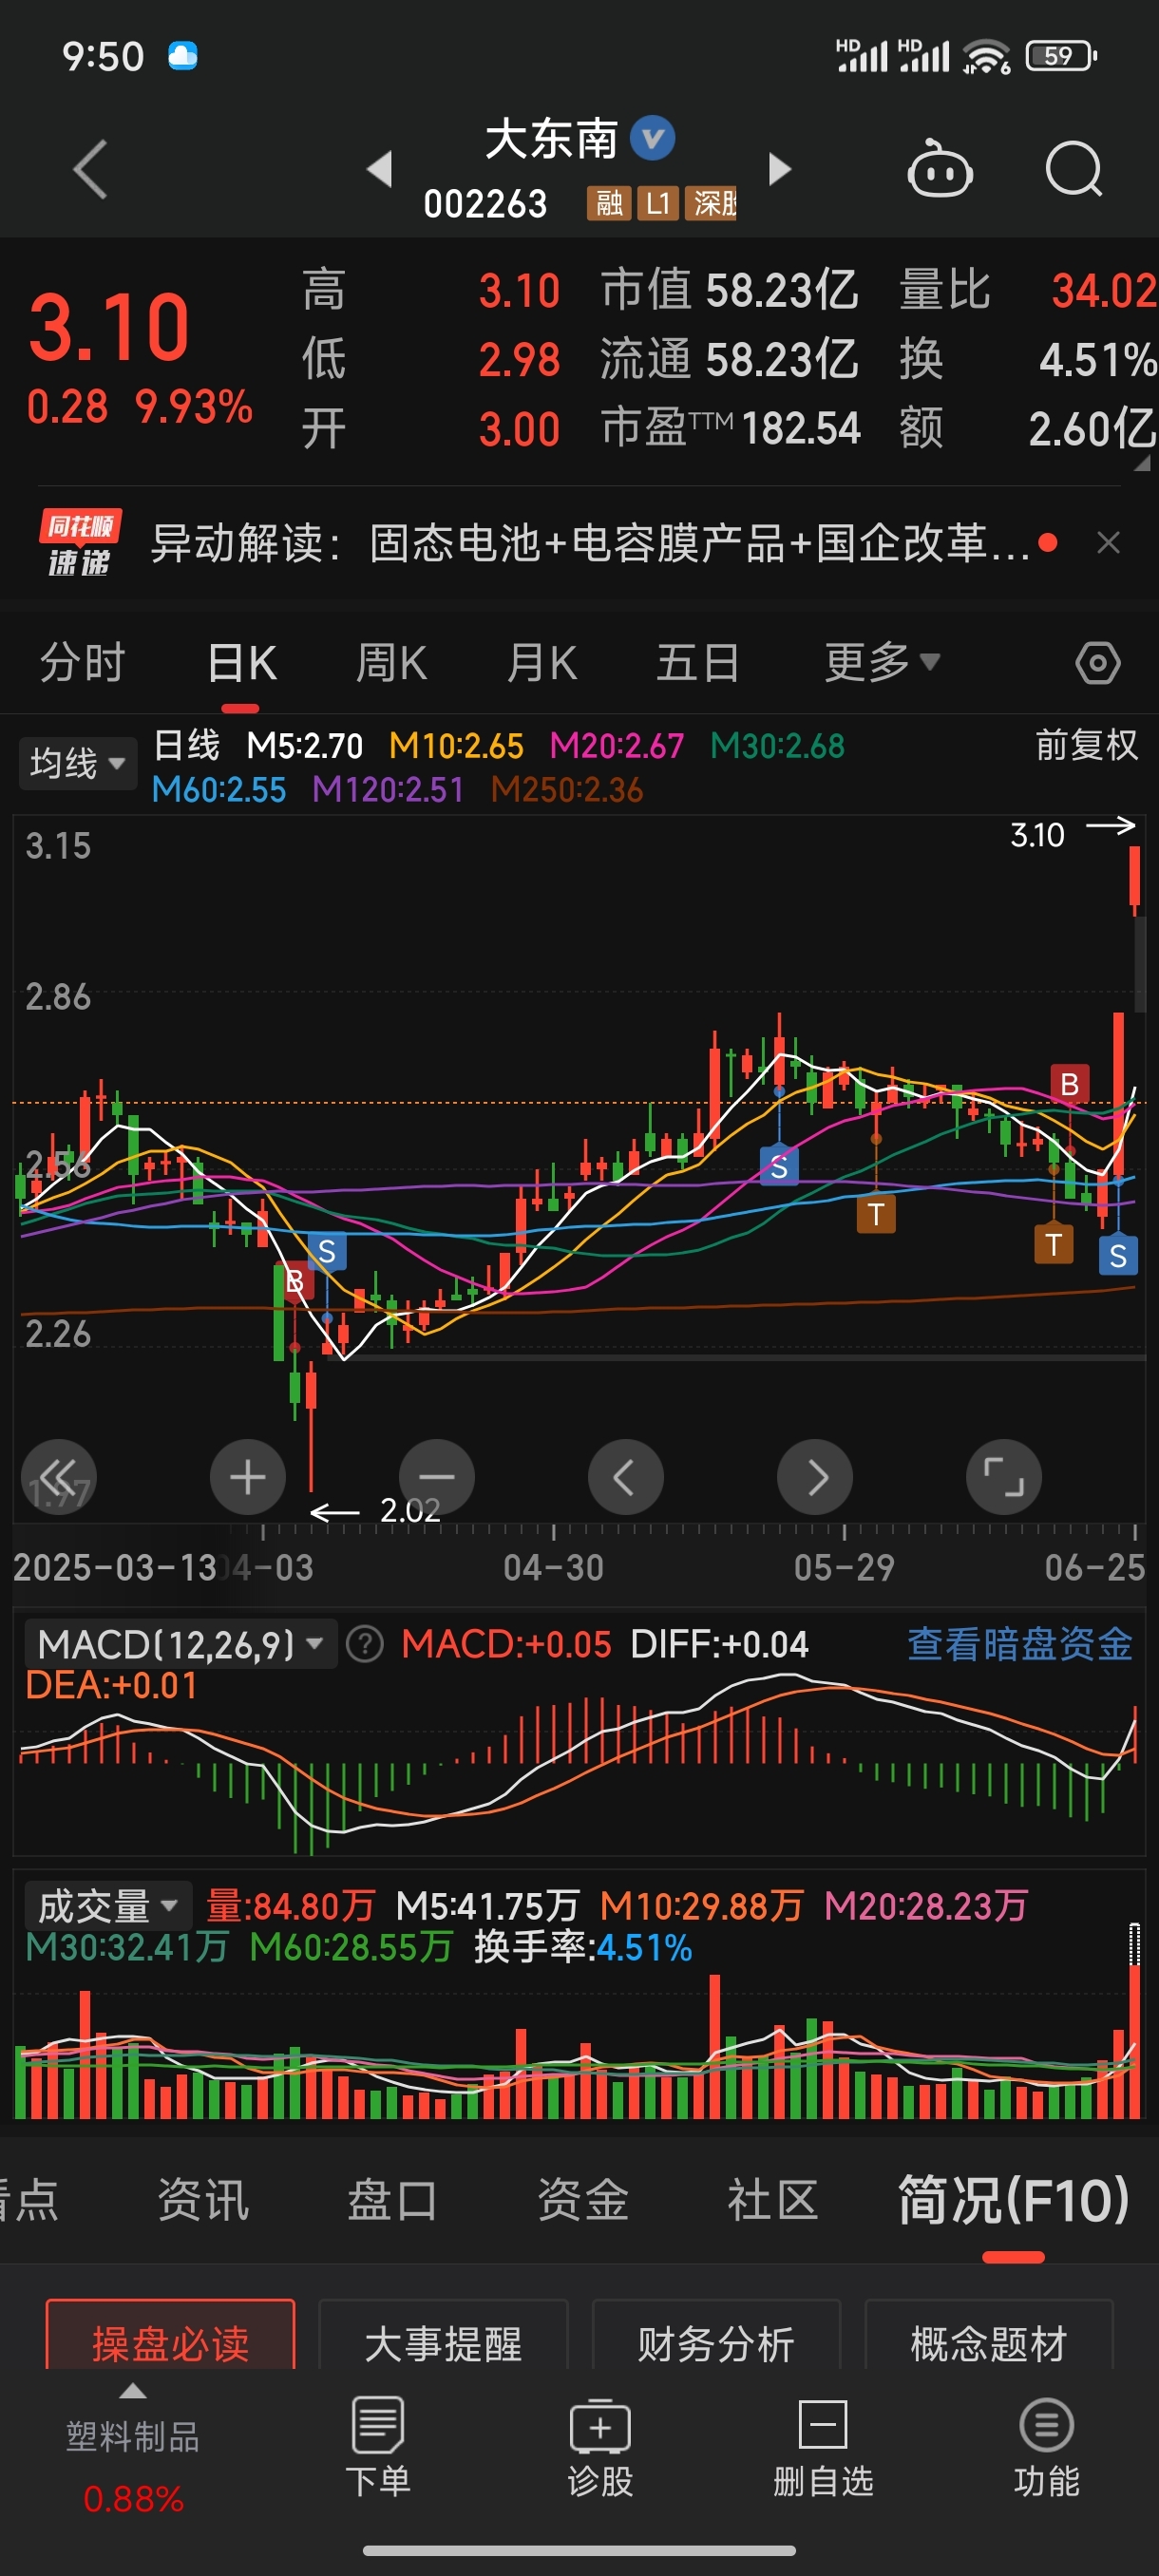The image size is (1159, 2576).
Task: Move chart right with round arrow button
Action: (815, 1476)
